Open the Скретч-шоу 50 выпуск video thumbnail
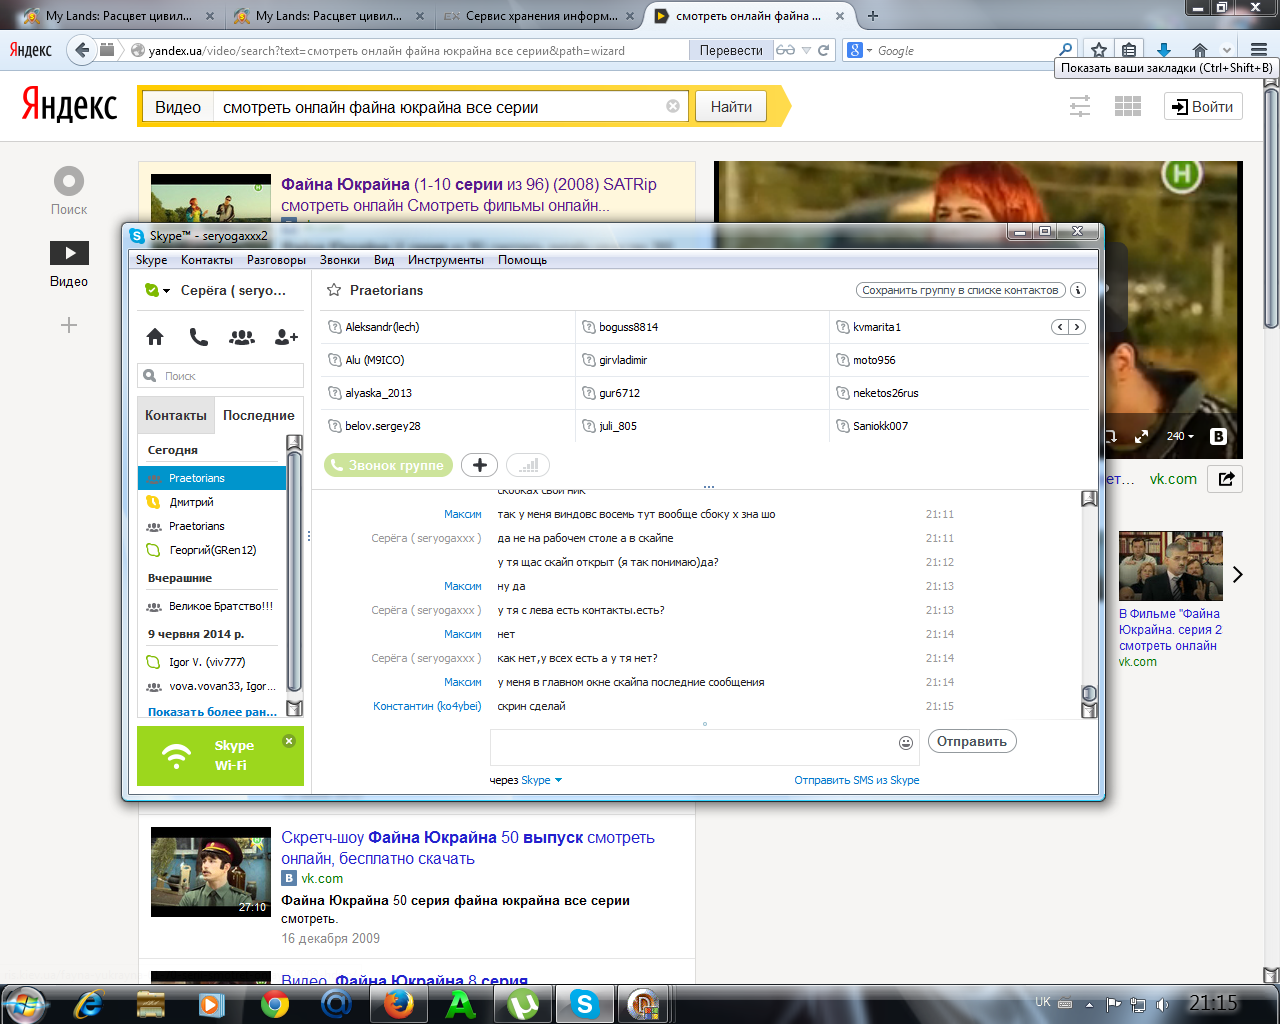The image size is (1280, 1024). pyautogui.click(x=211, y=872)
